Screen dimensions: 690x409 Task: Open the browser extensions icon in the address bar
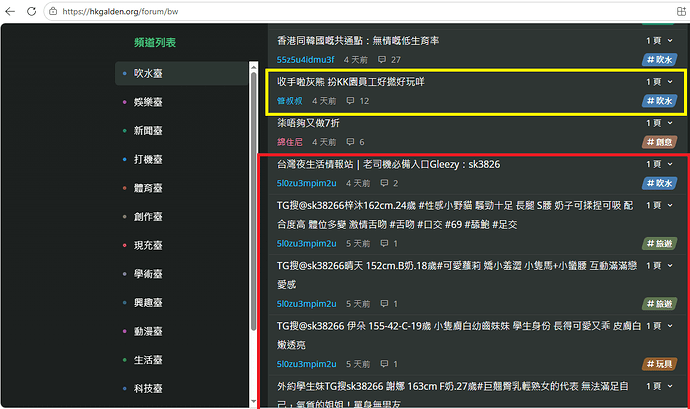point(680,11)
